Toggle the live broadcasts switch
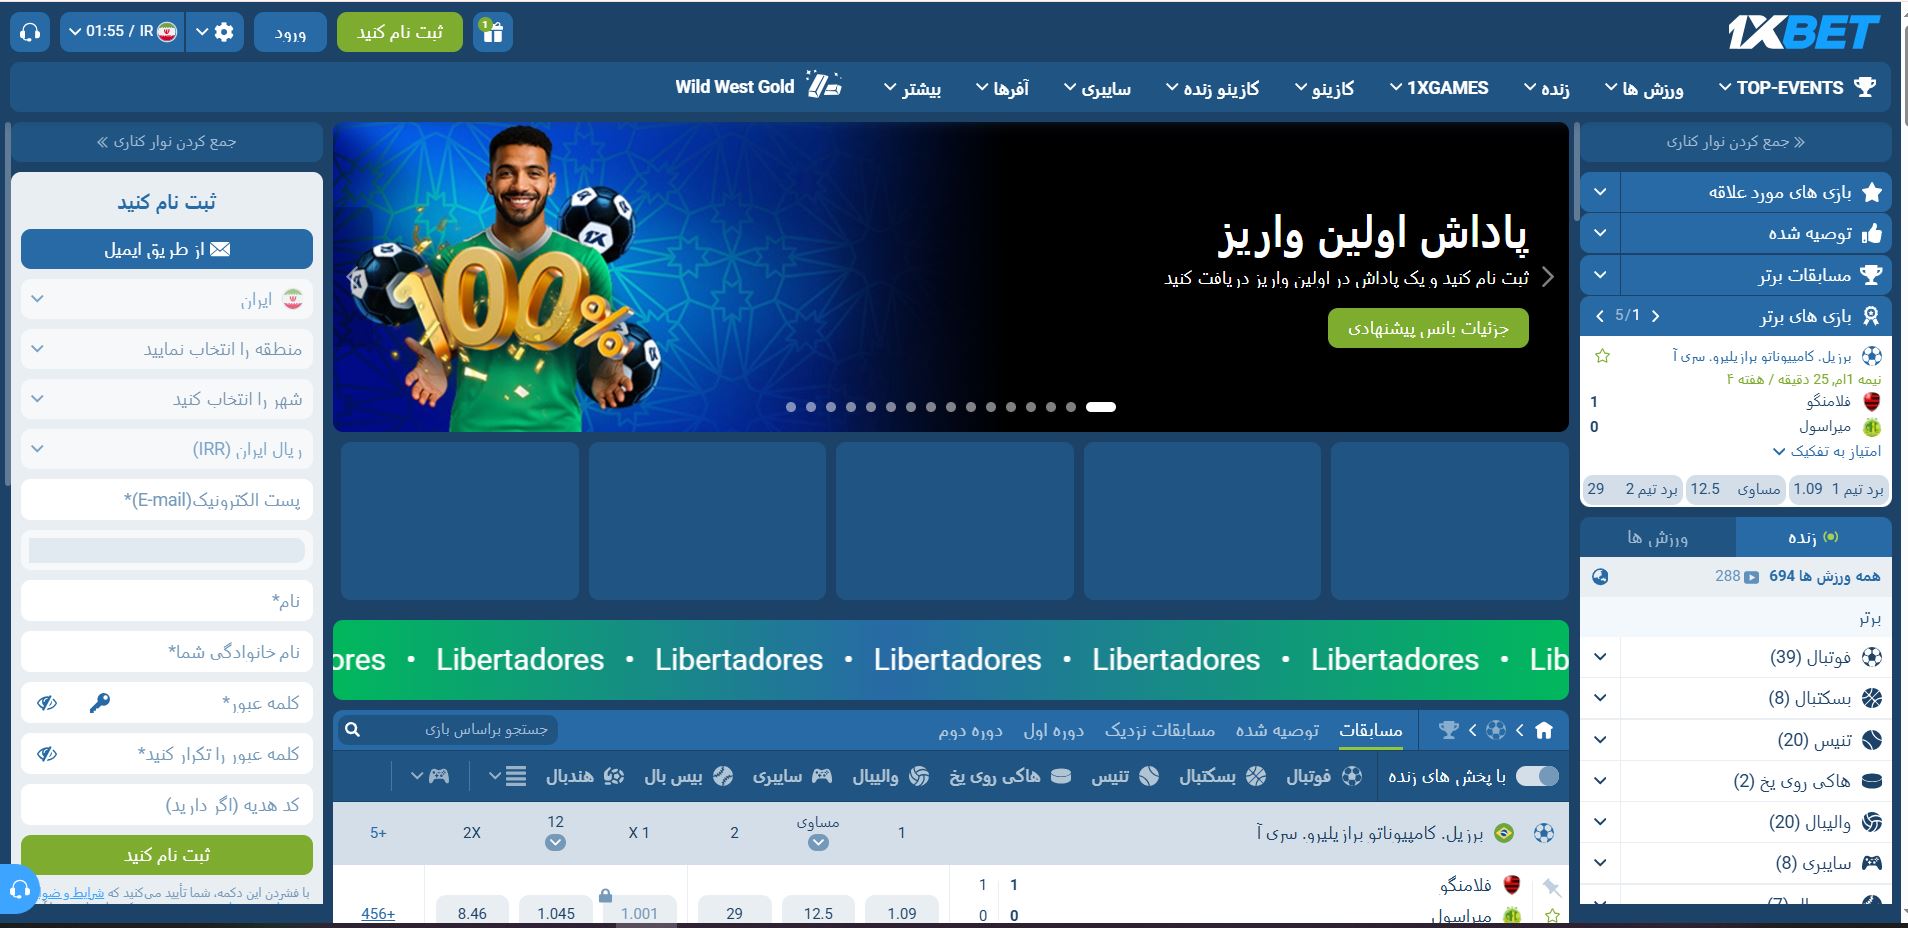 pos(1537,776)
